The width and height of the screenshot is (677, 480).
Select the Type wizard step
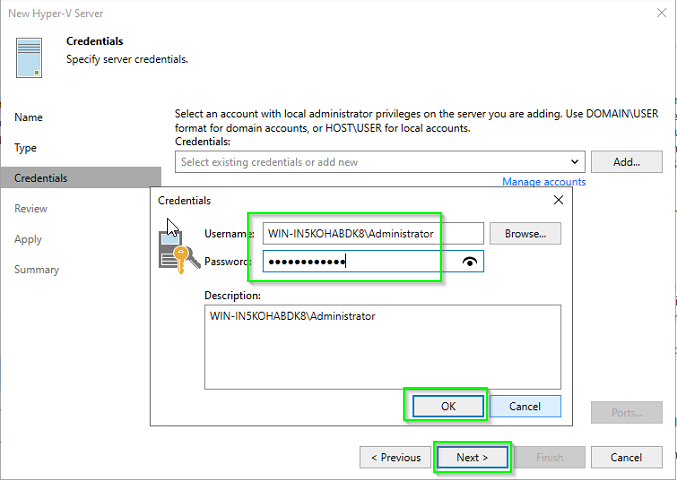[25, 148]
